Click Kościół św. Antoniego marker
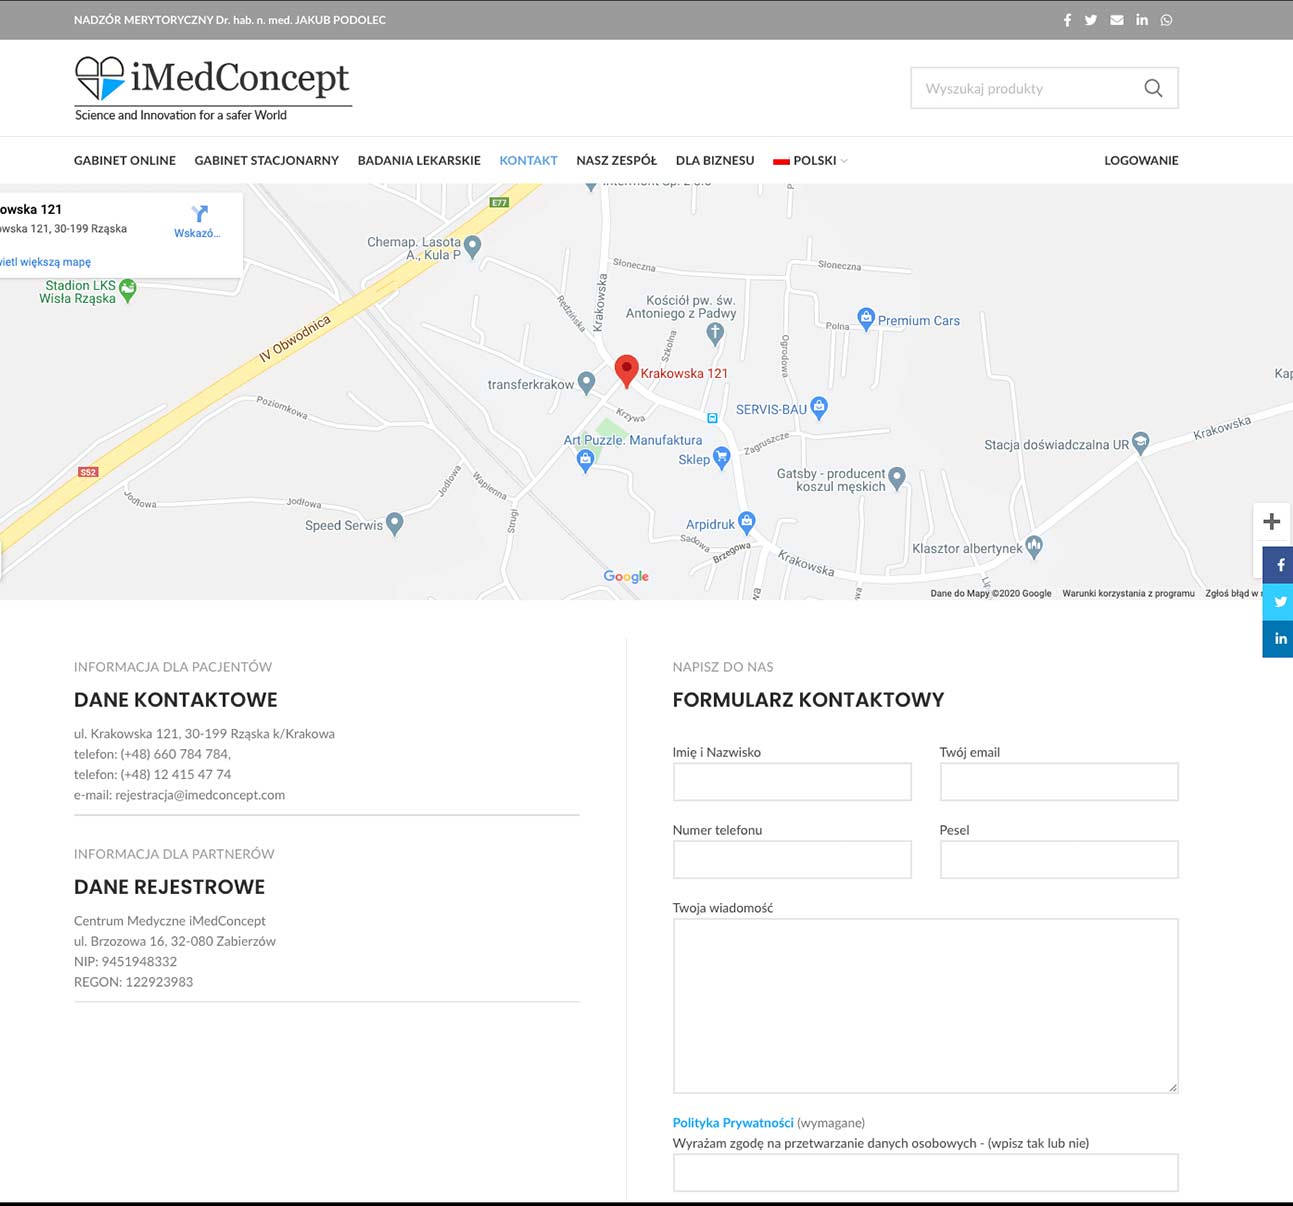The width and height of the screenshot is (1293, 1206). tap(714, 335)
